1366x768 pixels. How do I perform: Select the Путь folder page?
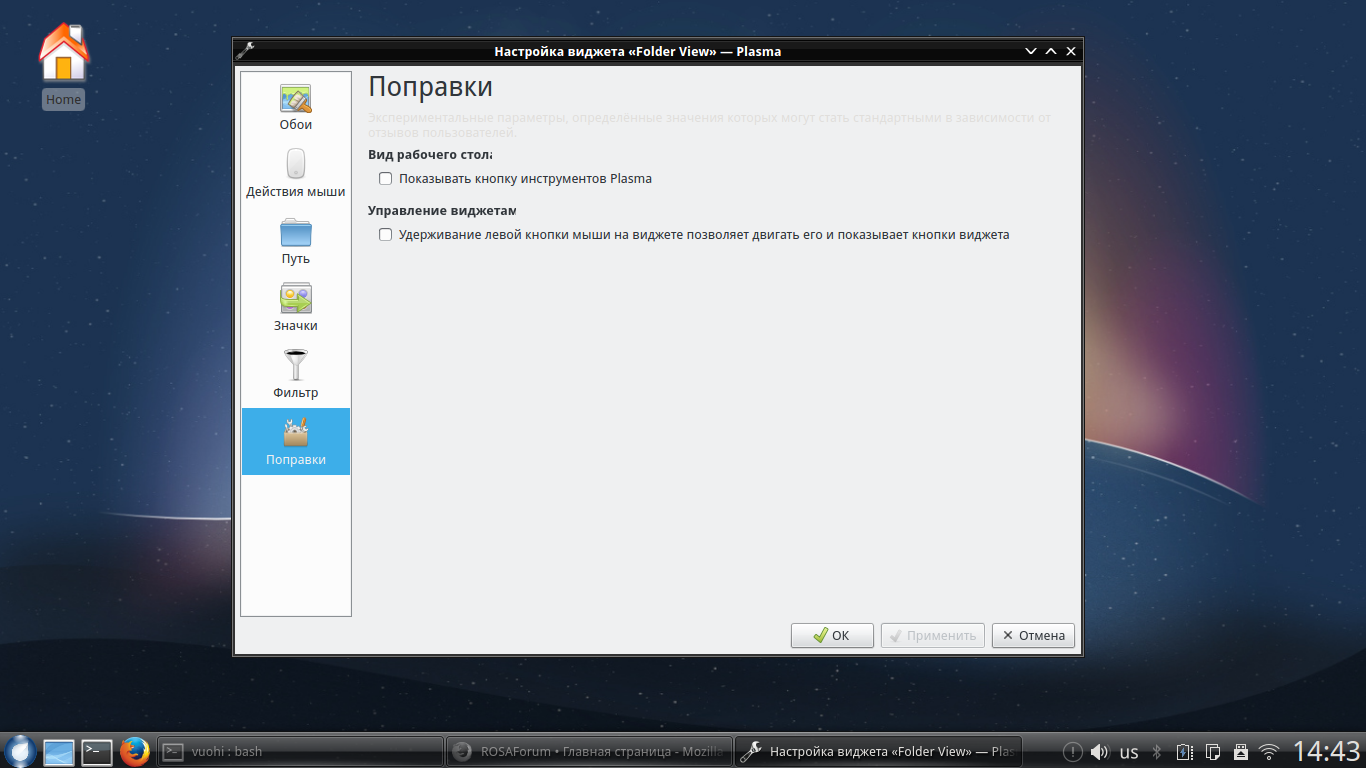coord(296,242)
